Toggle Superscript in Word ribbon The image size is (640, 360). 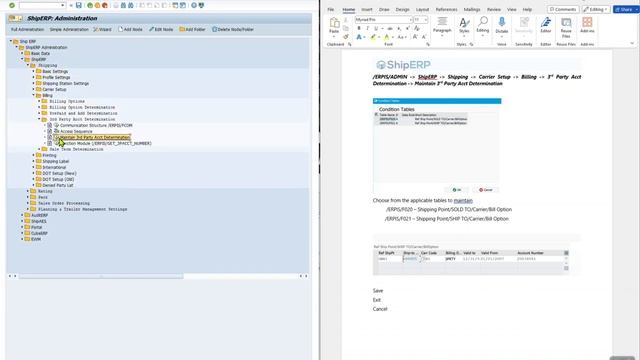[407, 28]
